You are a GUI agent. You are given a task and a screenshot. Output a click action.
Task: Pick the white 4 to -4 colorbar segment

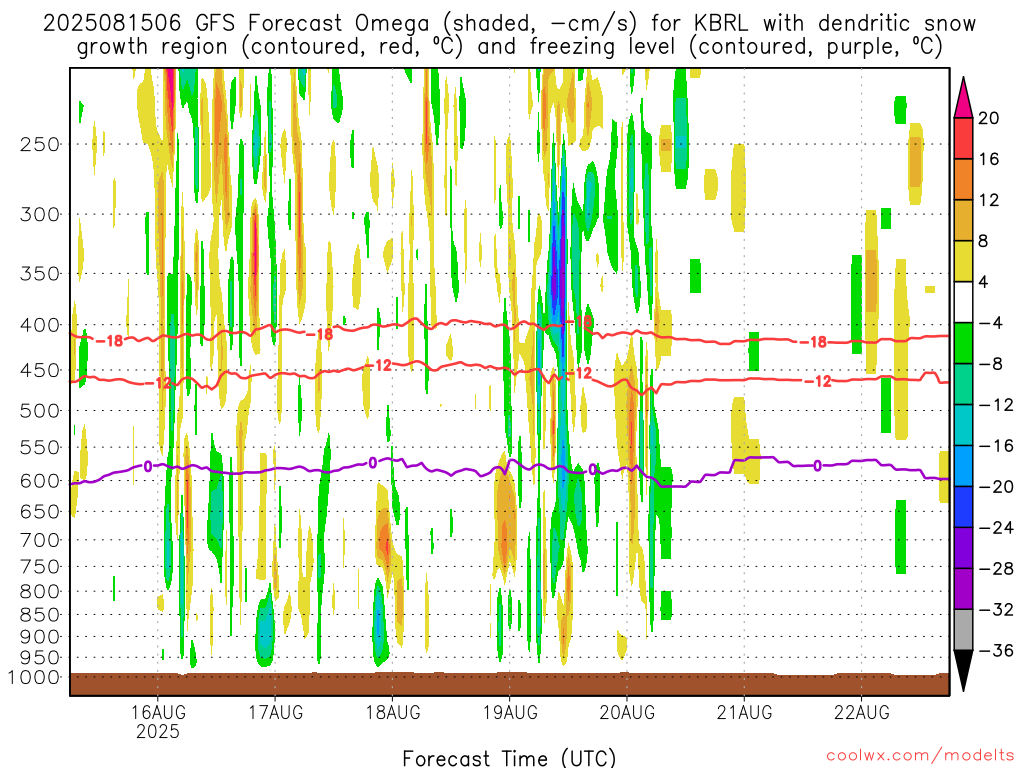(963, 302)
